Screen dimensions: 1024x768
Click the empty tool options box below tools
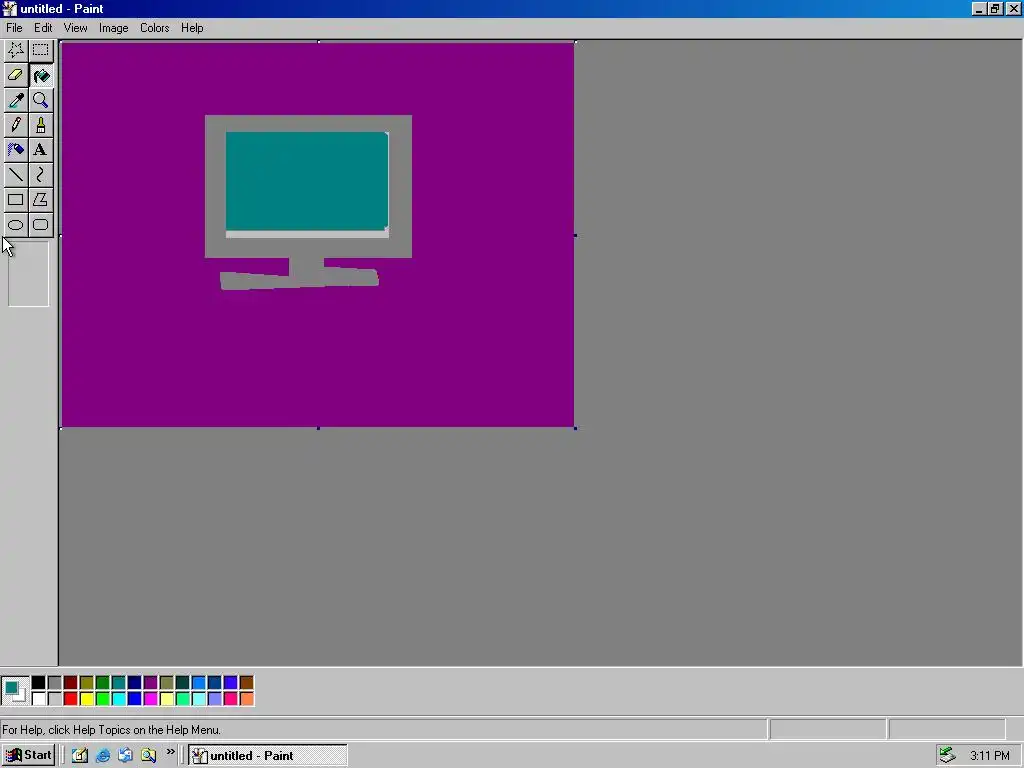(x=28, y=274)
